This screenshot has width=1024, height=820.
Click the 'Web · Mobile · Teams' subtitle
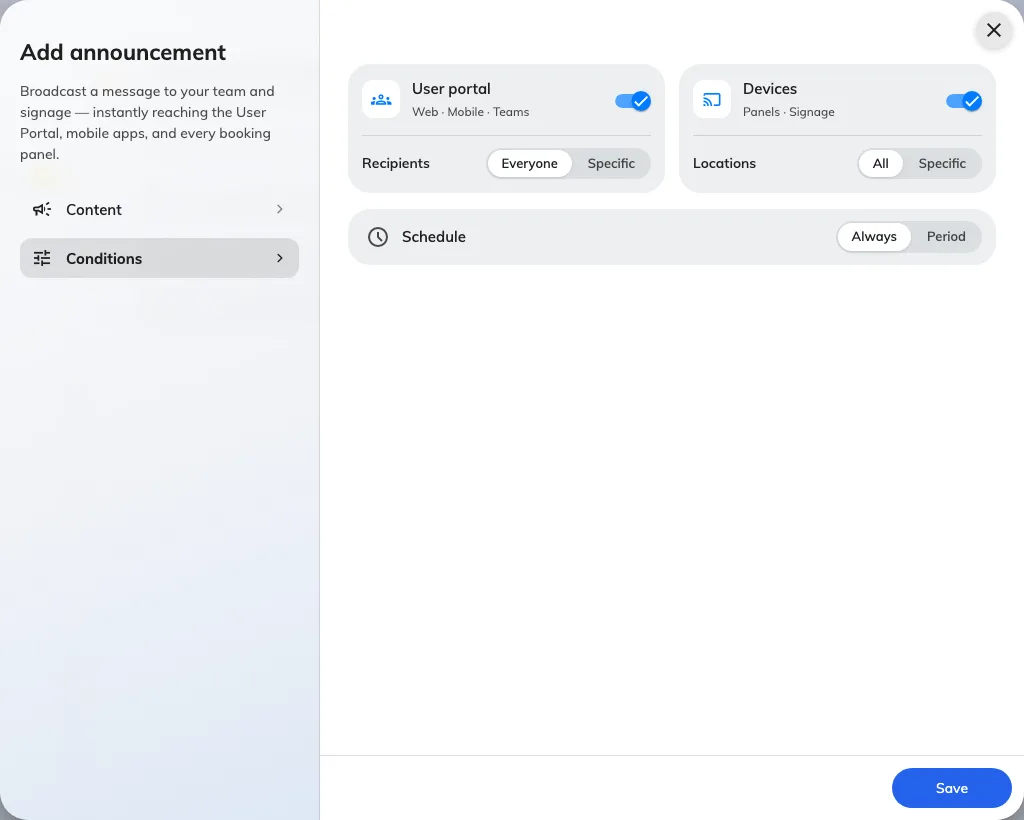[471, 112]
